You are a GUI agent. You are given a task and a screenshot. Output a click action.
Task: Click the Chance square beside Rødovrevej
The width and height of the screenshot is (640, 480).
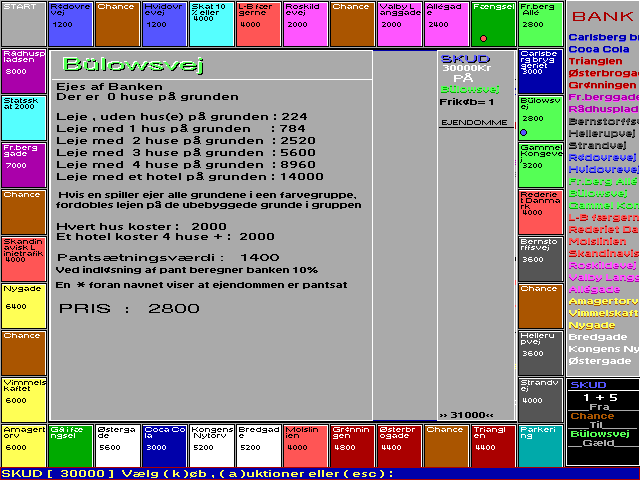tap(118, 24)
